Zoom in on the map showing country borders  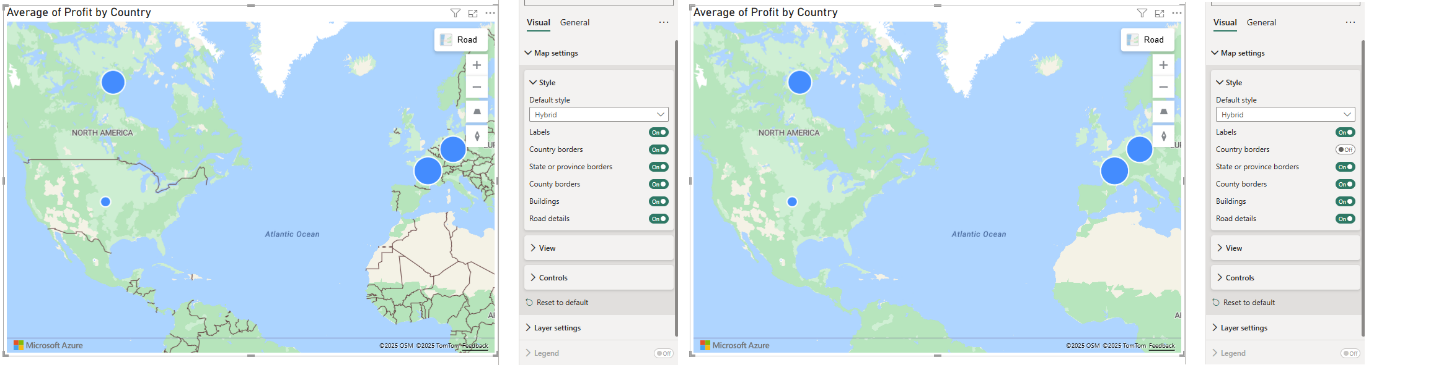tap(476, 65)
